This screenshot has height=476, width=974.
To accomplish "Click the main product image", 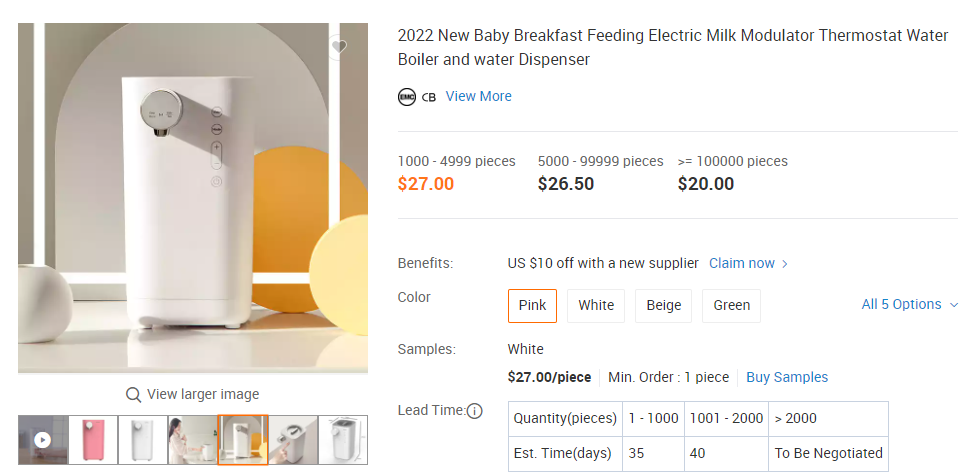I will pos(193,198).
